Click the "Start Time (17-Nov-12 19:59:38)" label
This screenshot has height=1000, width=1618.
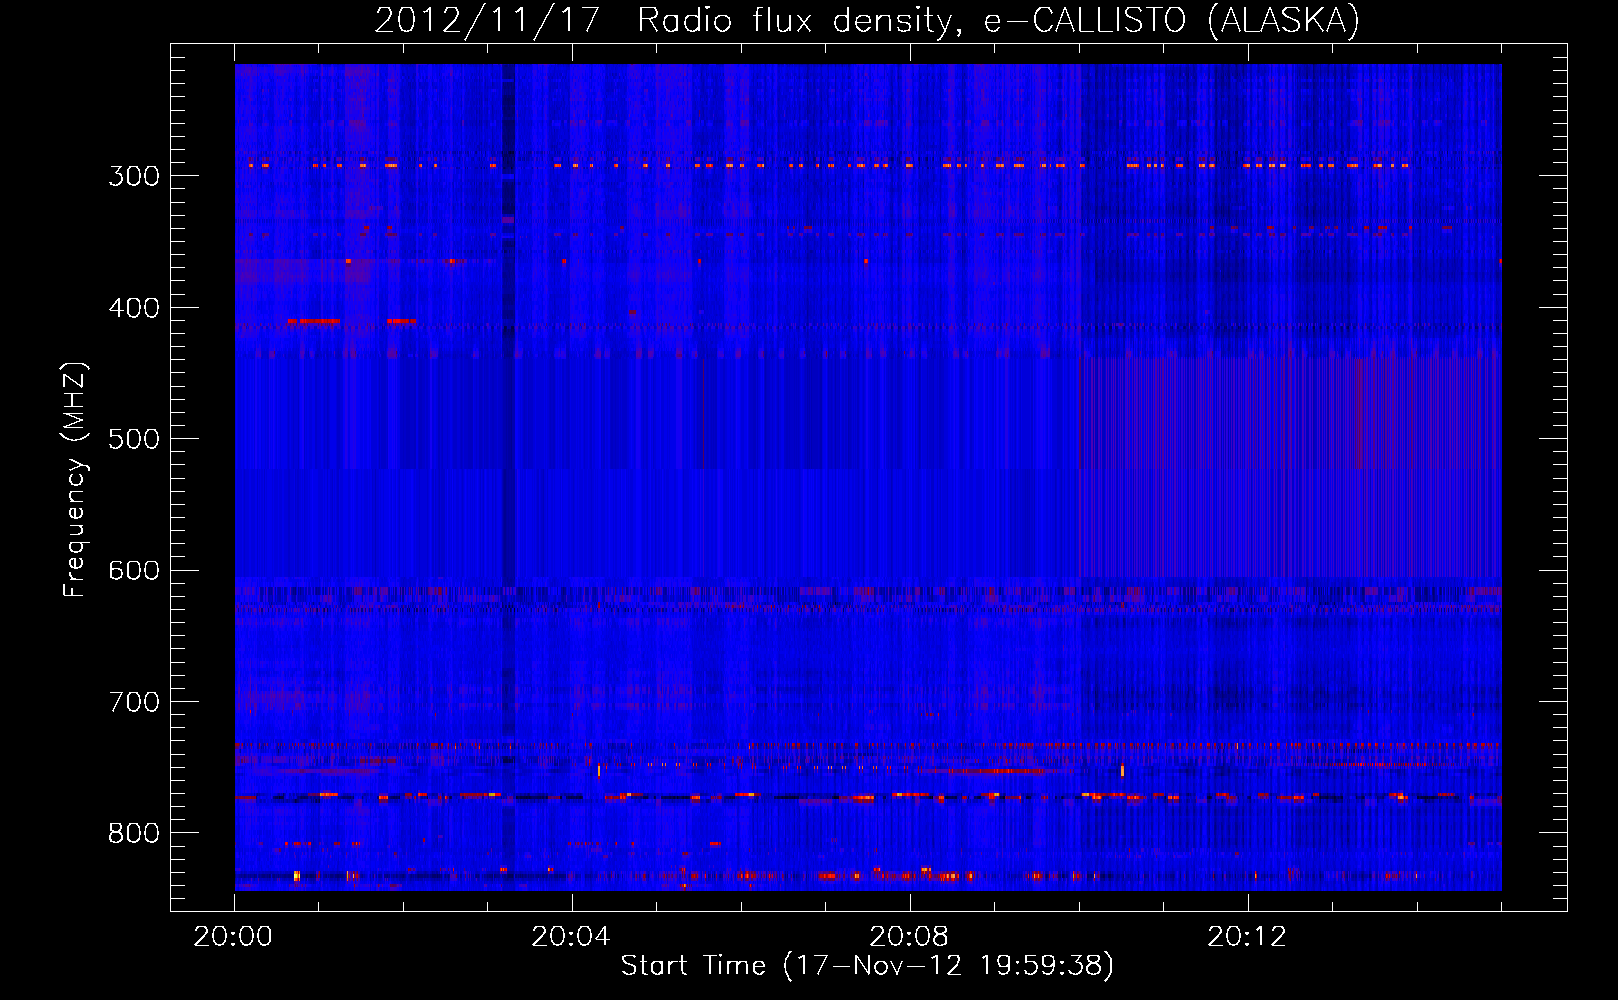[867, 966]
